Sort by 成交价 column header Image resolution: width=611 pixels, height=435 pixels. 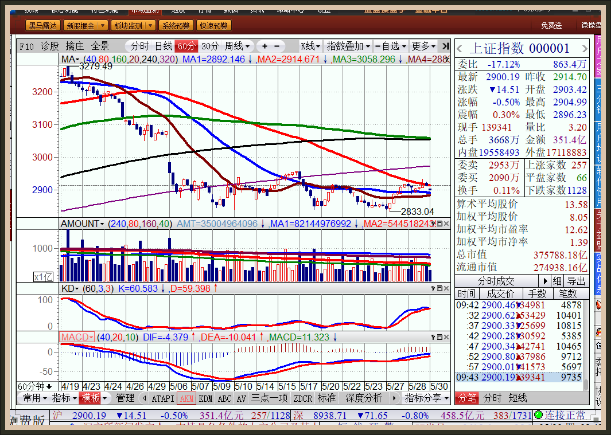500,293
